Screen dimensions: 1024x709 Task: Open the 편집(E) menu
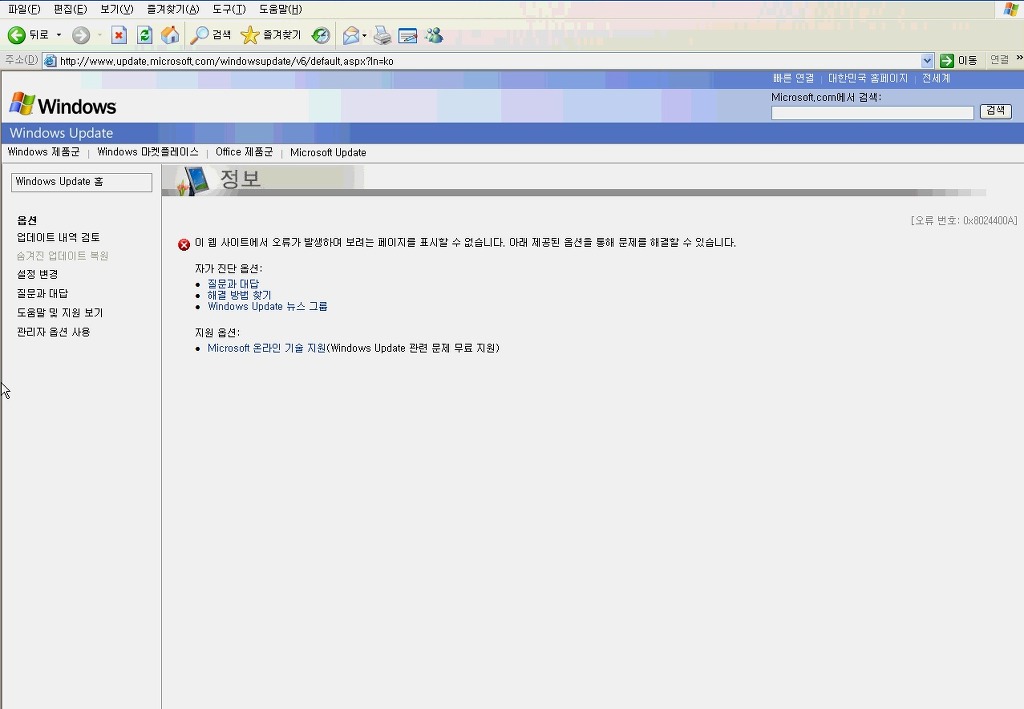click(x=70, y=9)
